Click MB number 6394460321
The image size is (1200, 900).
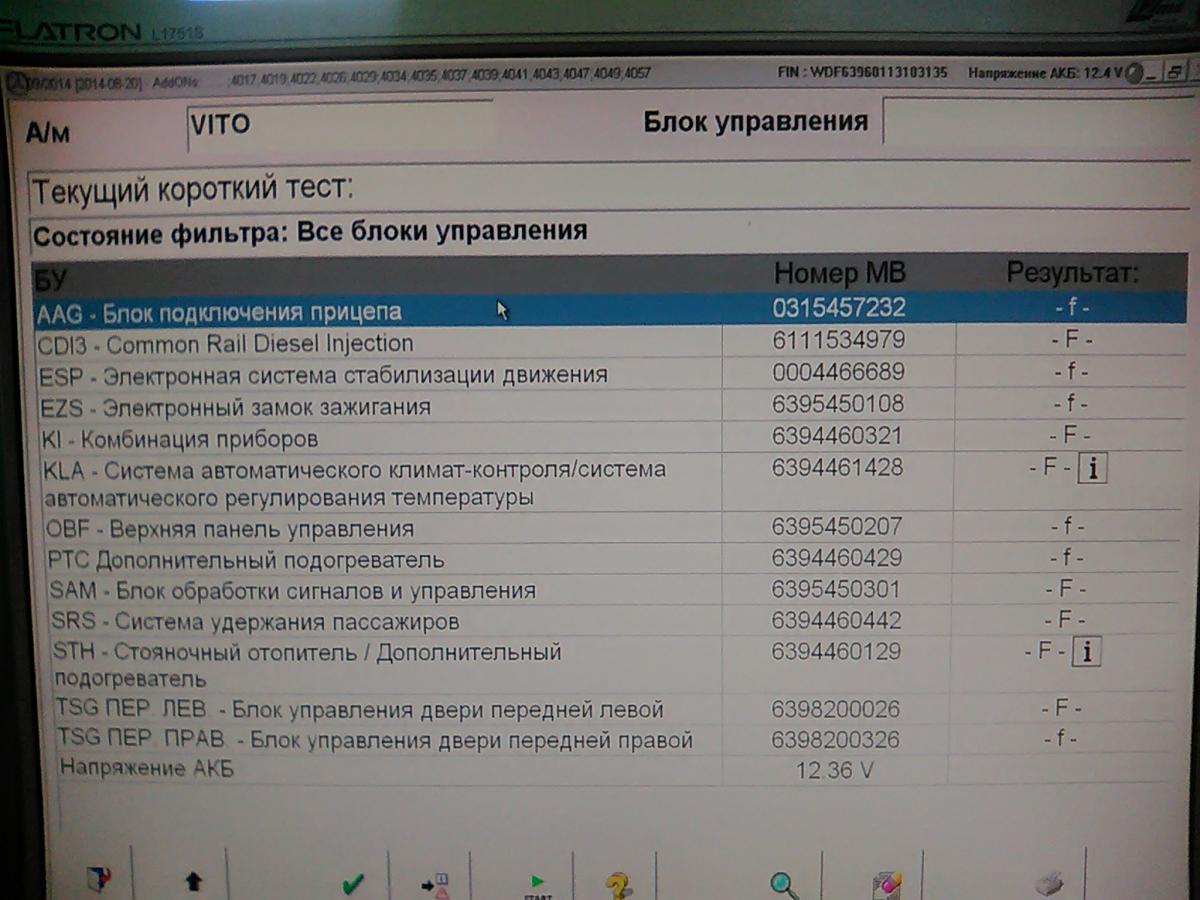pyautogui.click(x=837, y=436)
